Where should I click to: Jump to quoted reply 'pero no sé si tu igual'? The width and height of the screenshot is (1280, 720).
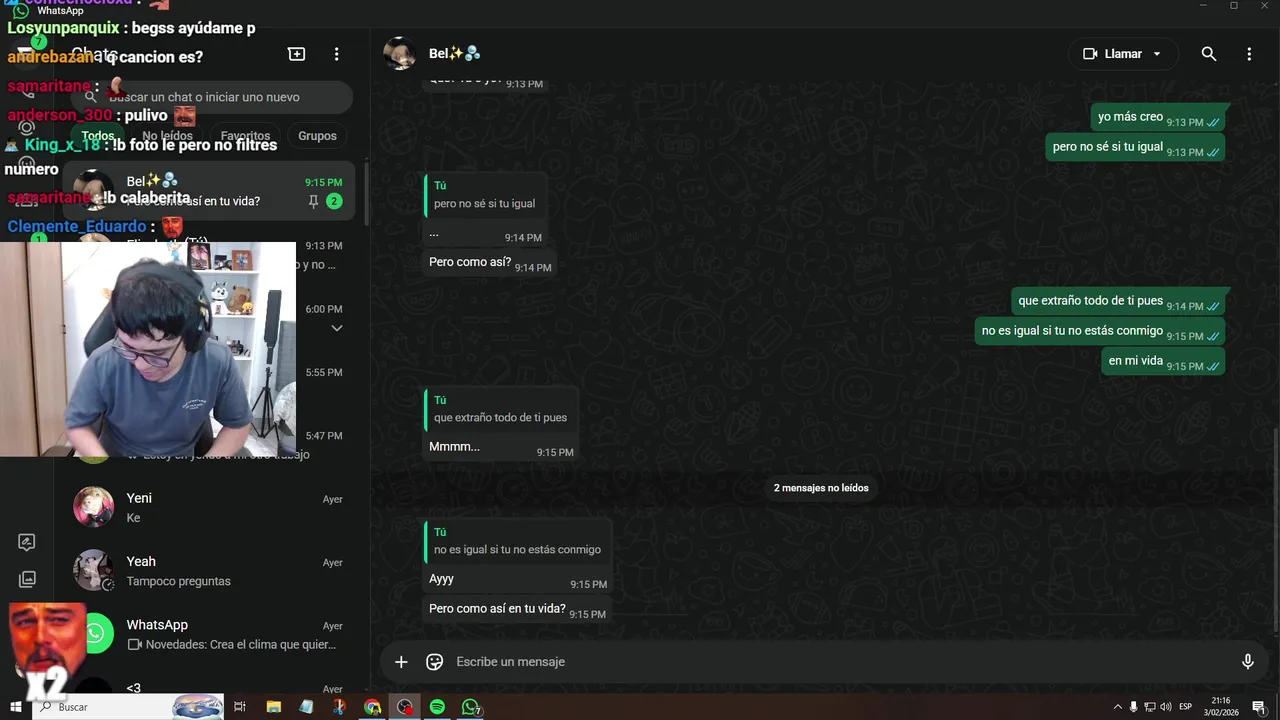[x=485, y=194]
